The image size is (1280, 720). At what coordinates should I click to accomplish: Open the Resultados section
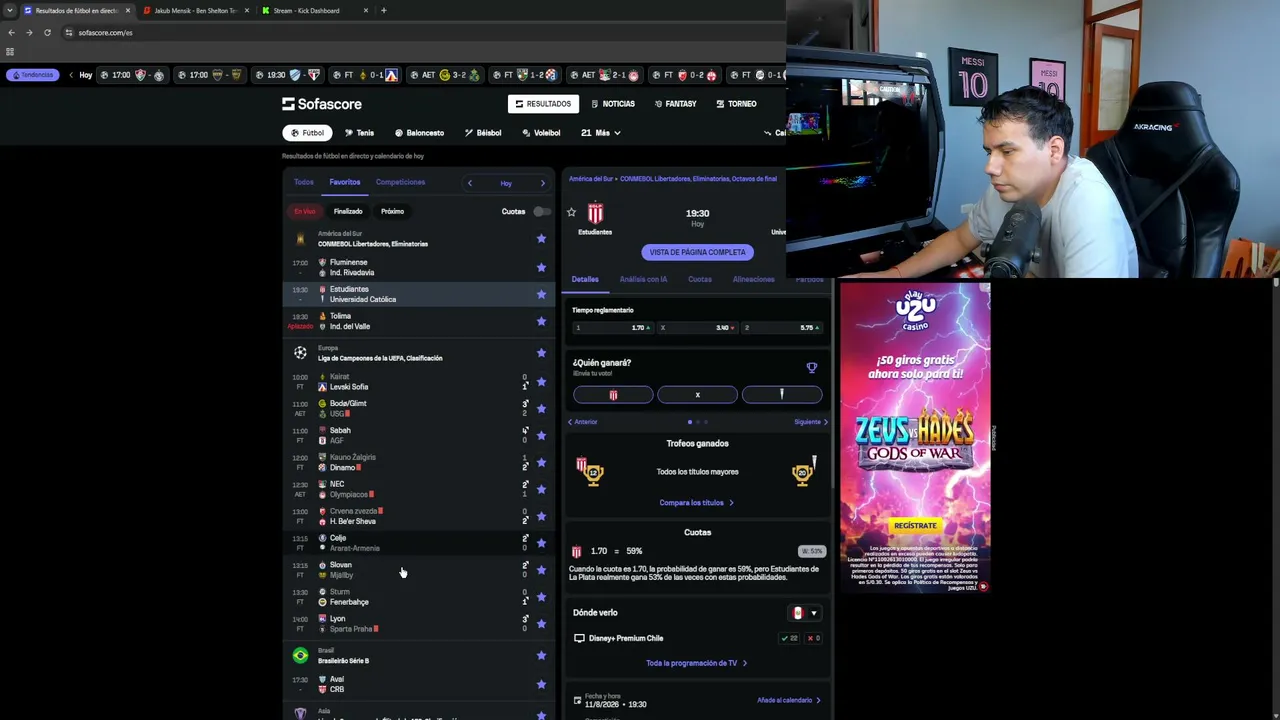coord(543,104)
